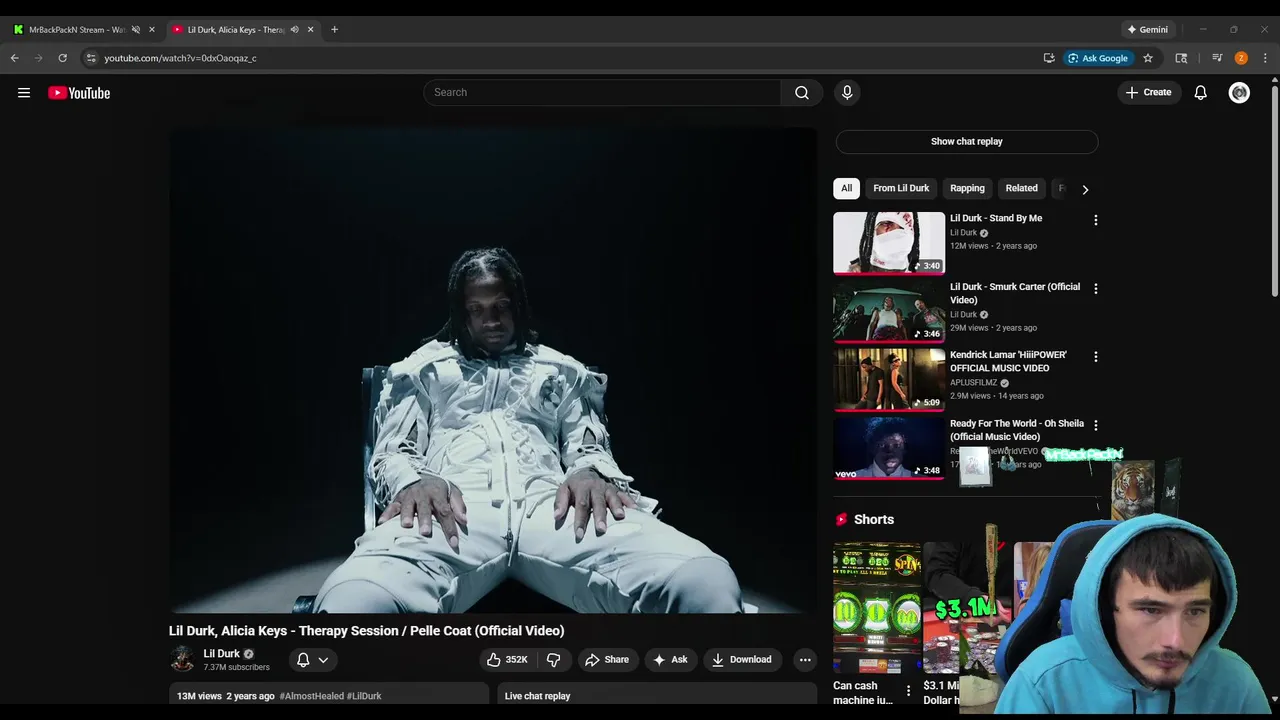Open the account avatar menu

1239,92
